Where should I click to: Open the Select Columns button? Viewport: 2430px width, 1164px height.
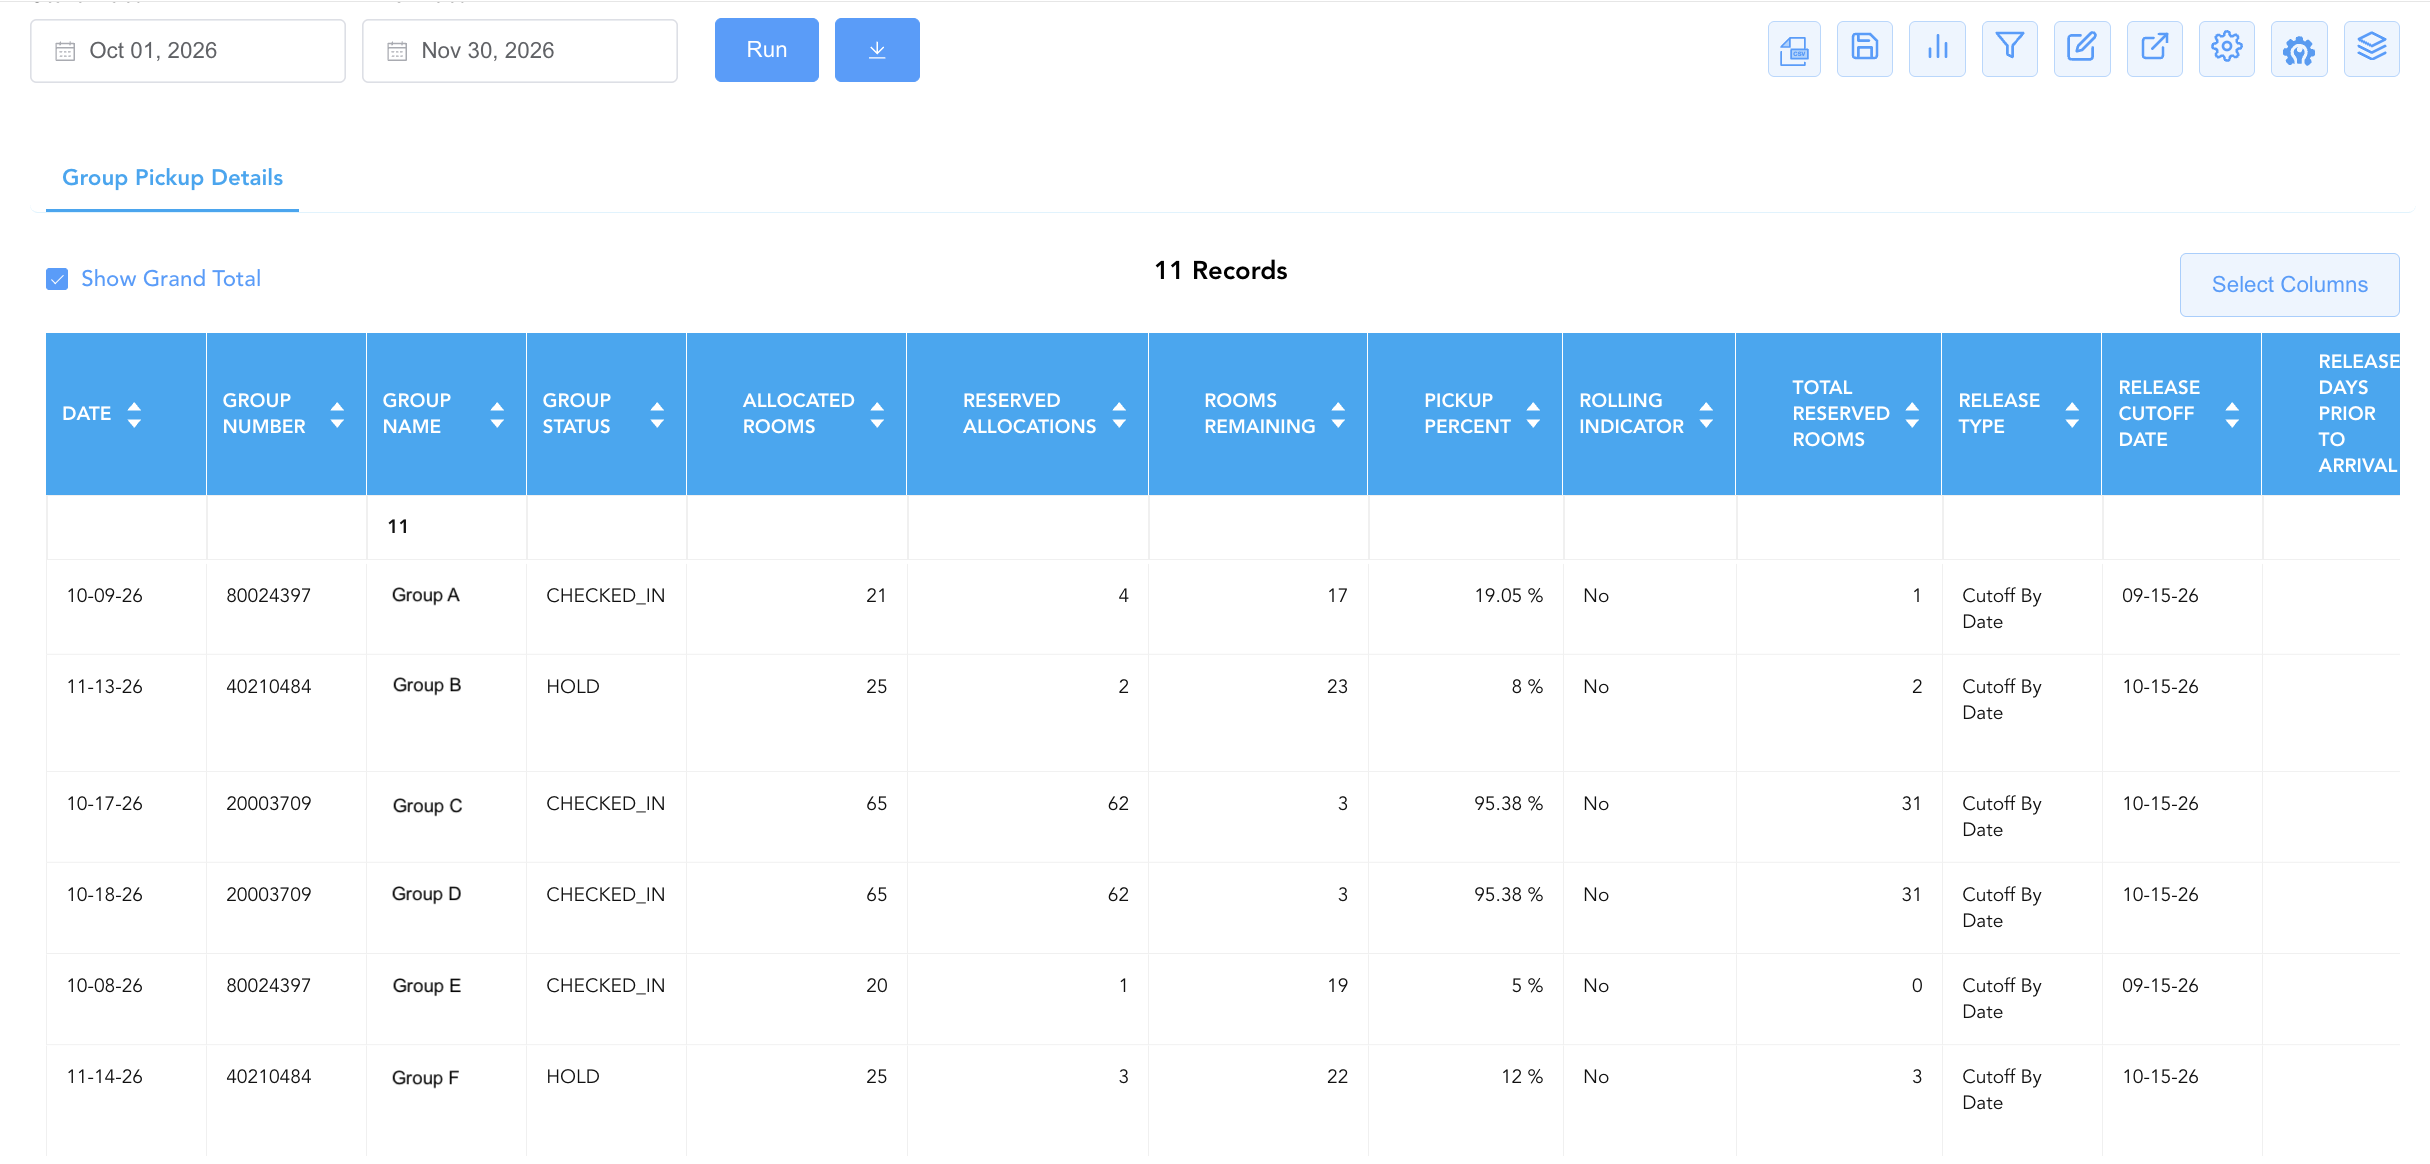click(x=2289, y=285)
